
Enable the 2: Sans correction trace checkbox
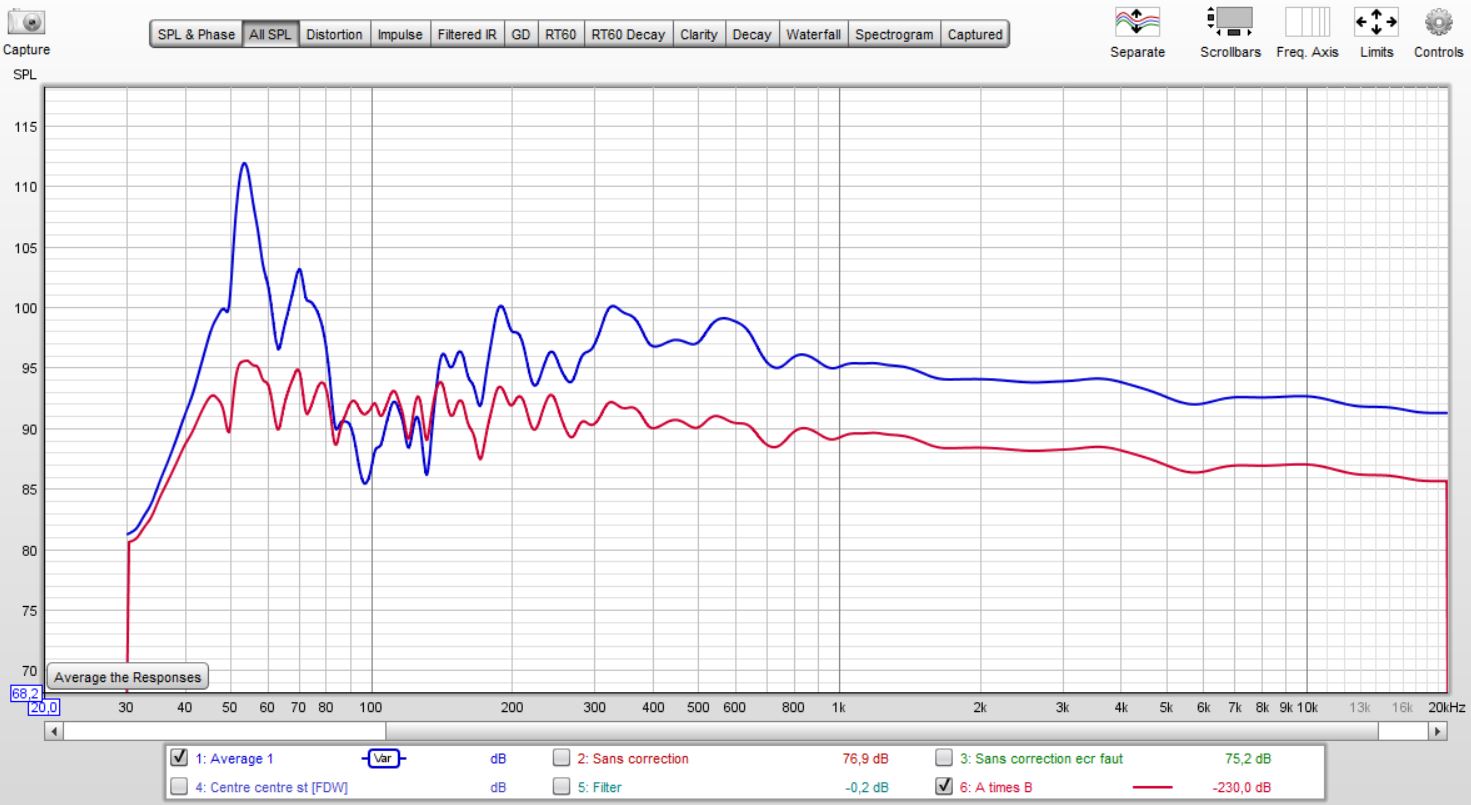tap(562, 758)
